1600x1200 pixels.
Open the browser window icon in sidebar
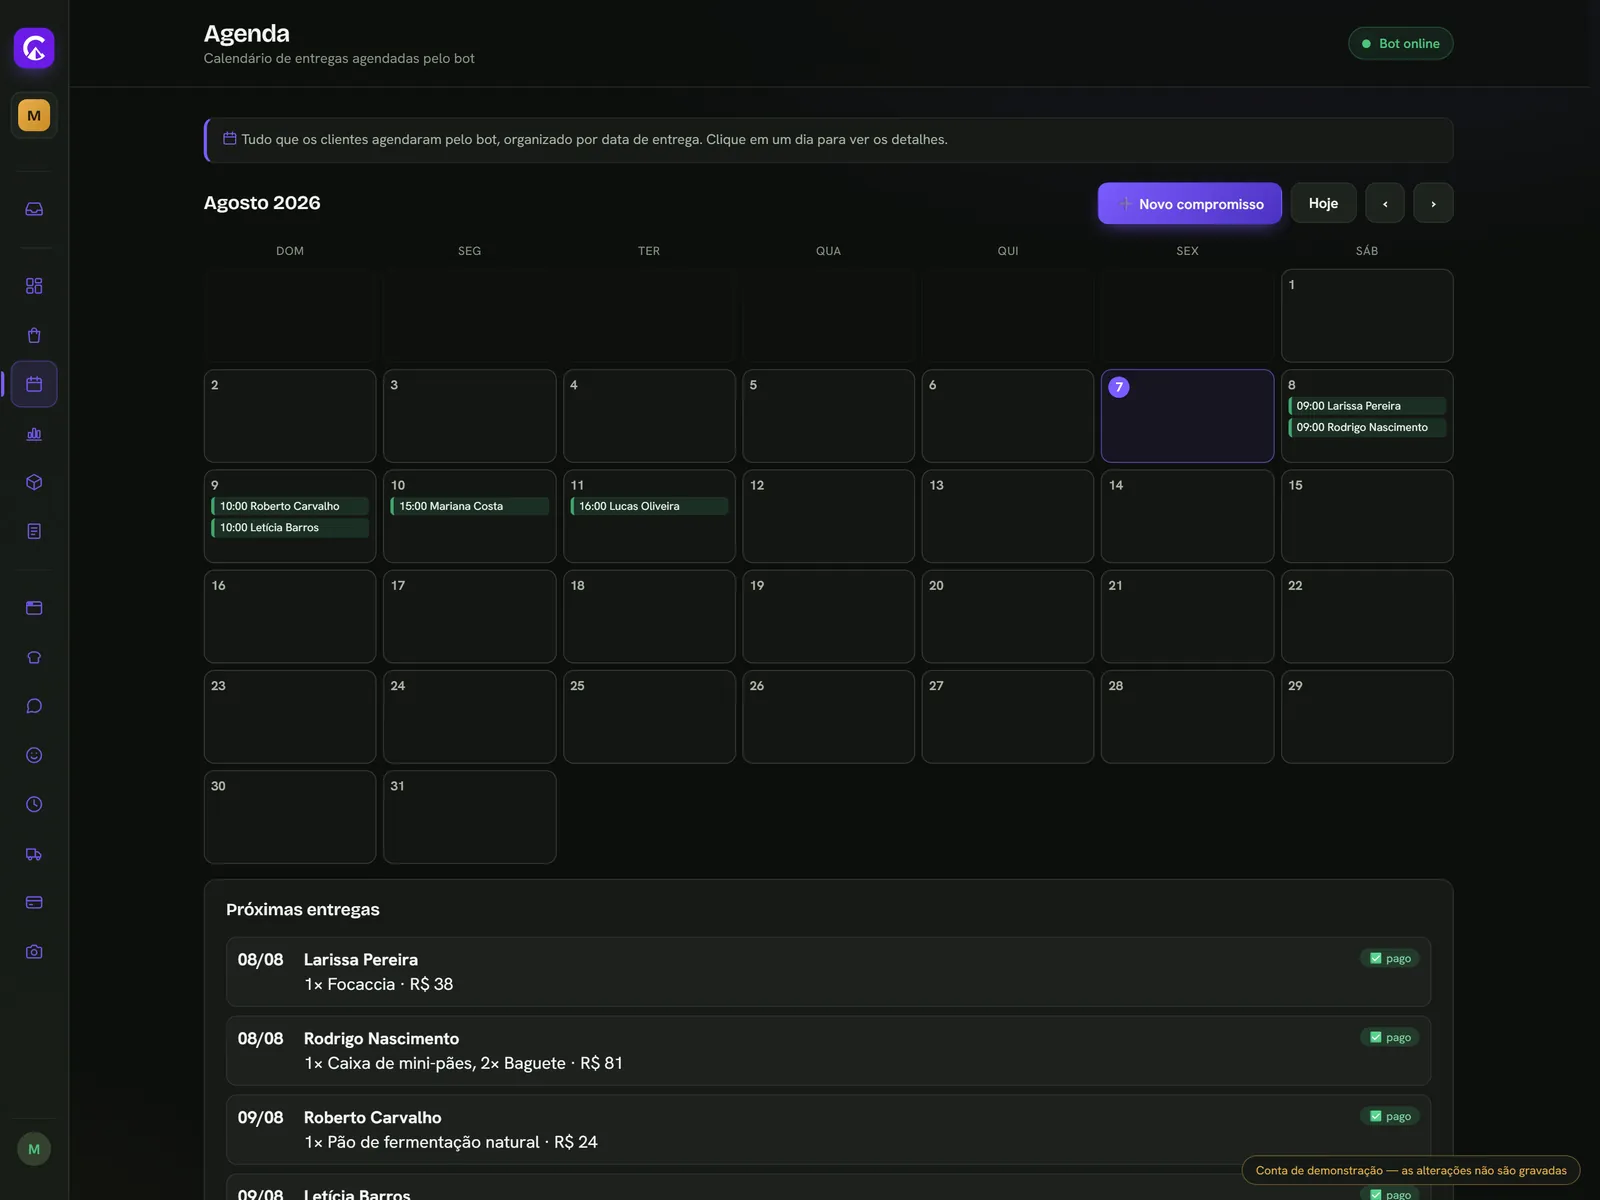pos(34,608)
